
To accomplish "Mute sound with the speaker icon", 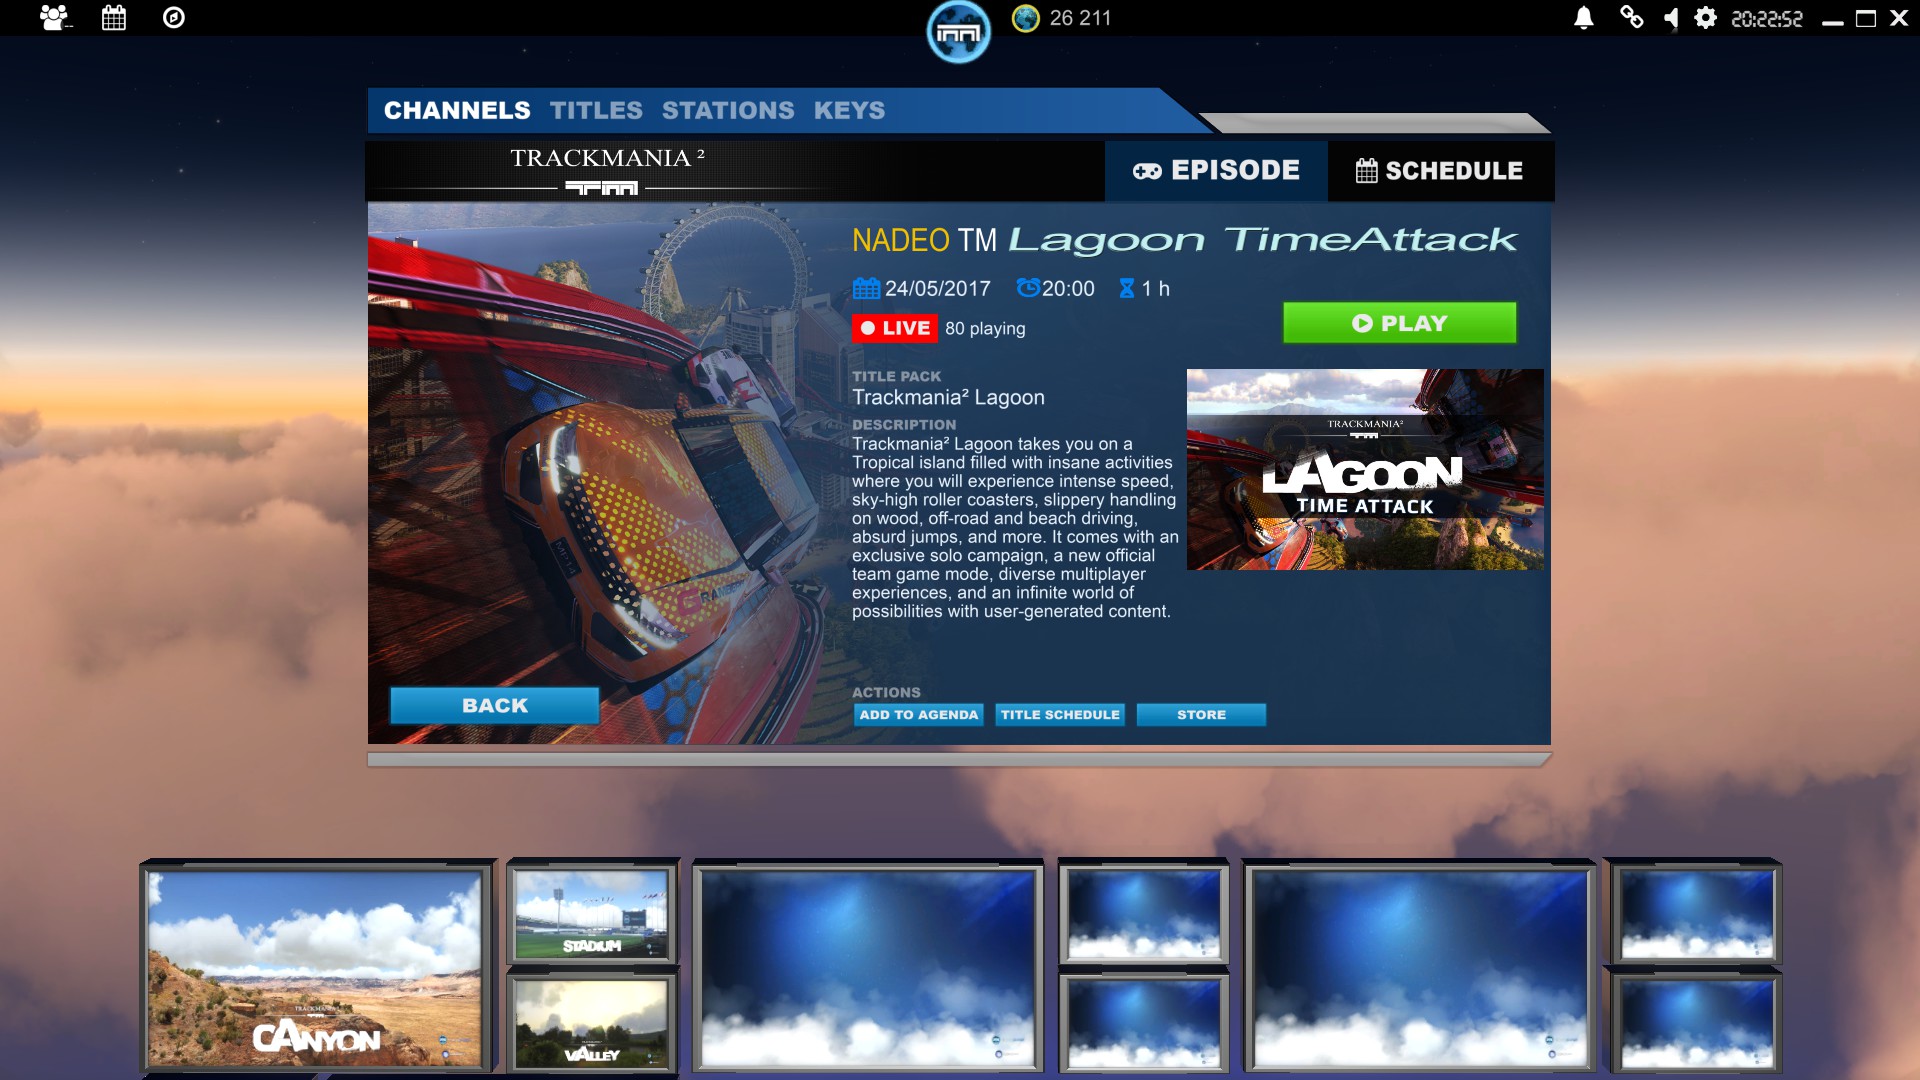I will pyautogui.click(x=1671, y=18).
